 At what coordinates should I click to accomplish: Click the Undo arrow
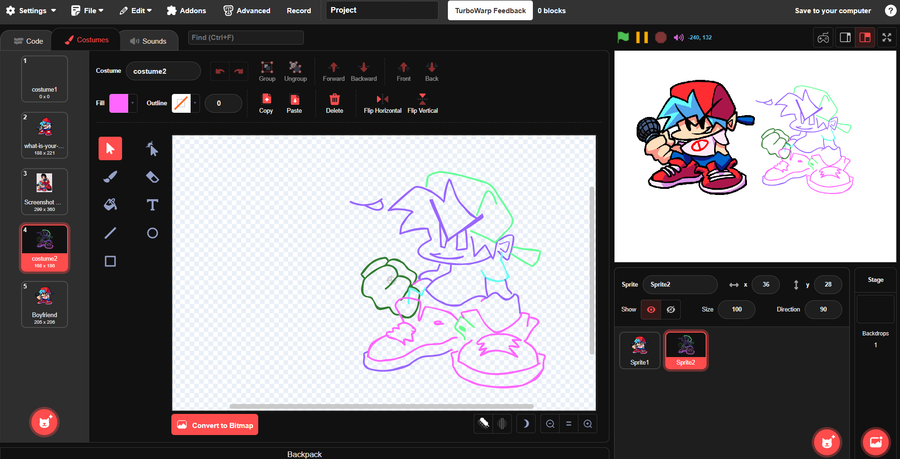[219, 71]
